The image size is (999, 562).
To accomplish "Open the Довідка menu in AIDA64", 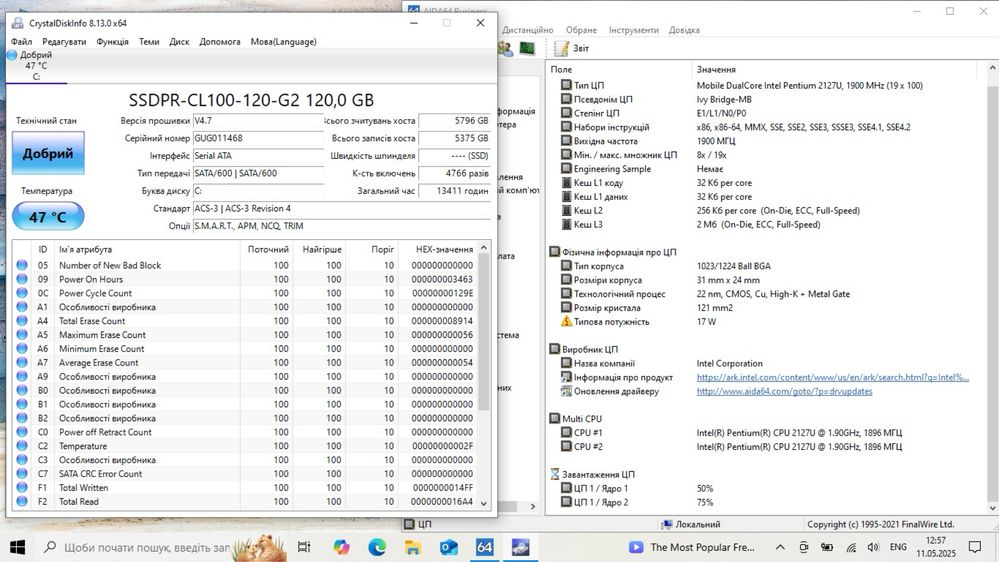I will click(684, 30).
